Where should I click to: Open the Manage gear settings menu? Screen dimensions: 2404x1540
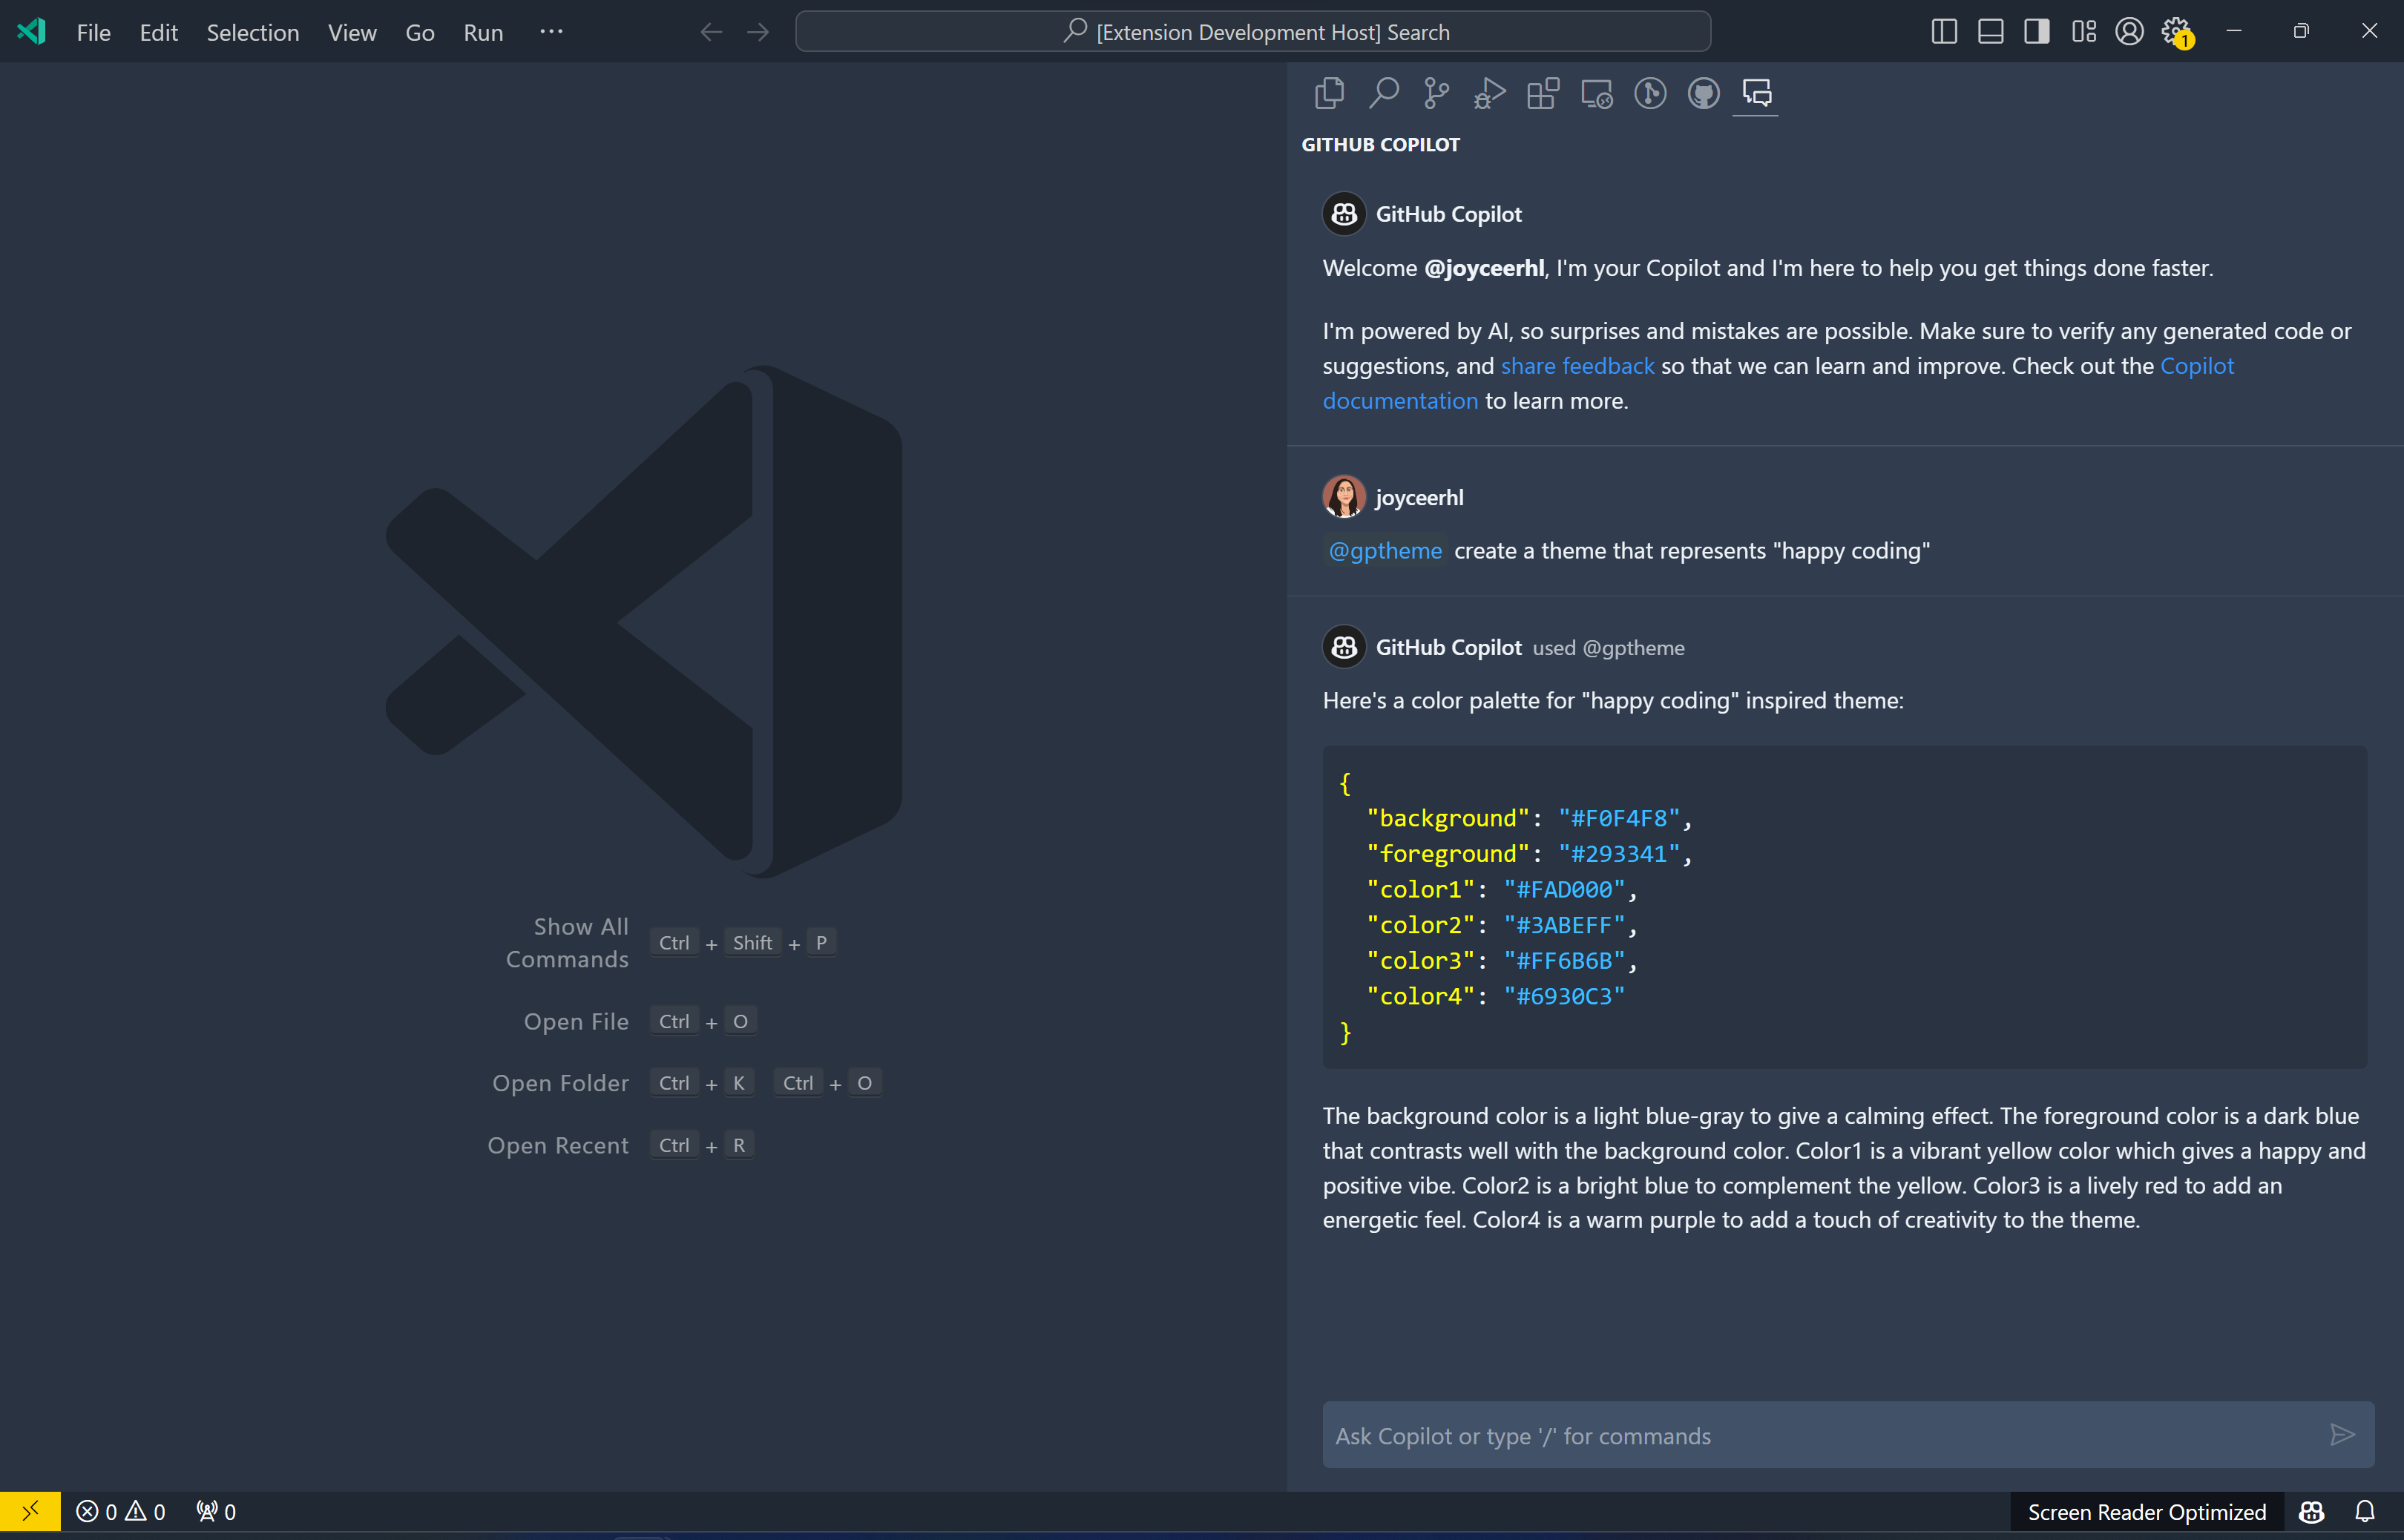pos(2176,32)
